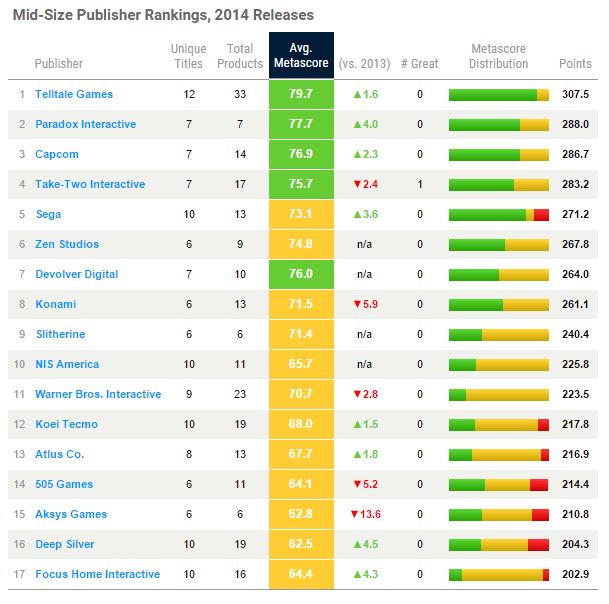Select the NIS America publisher link
Image resolution: width=609 pixels, height=604 pixels.
(x=67, y=365)
